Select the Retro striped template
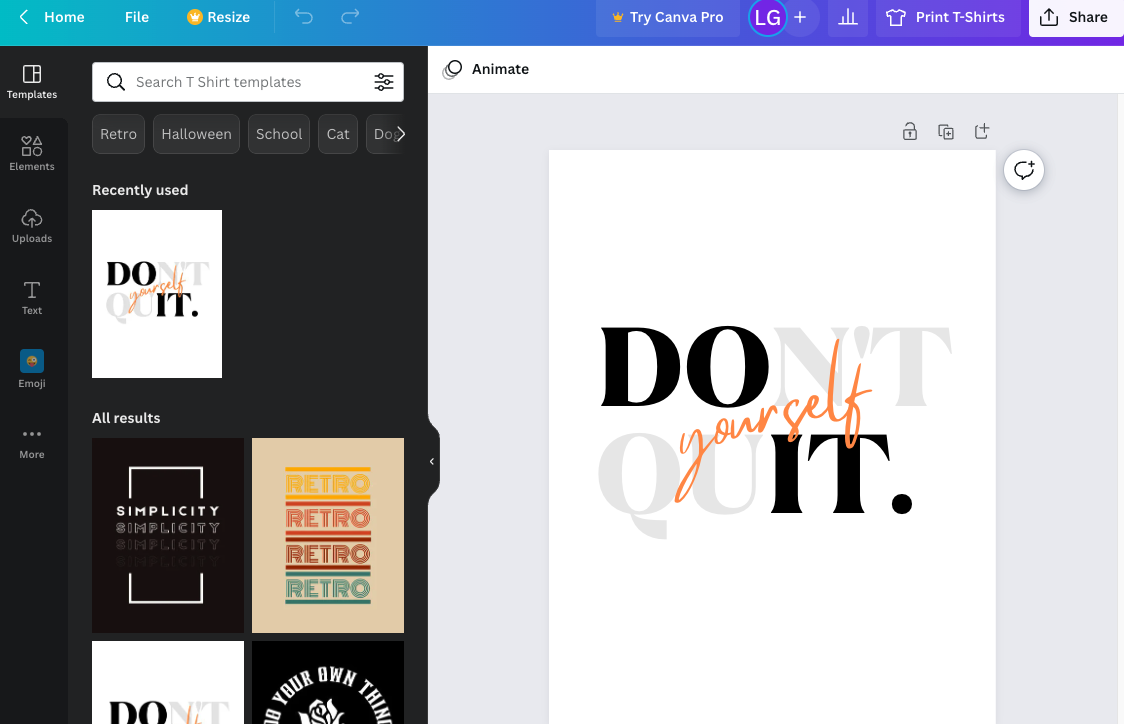This screenshot has width=1124, height=724. pos(328,535)
